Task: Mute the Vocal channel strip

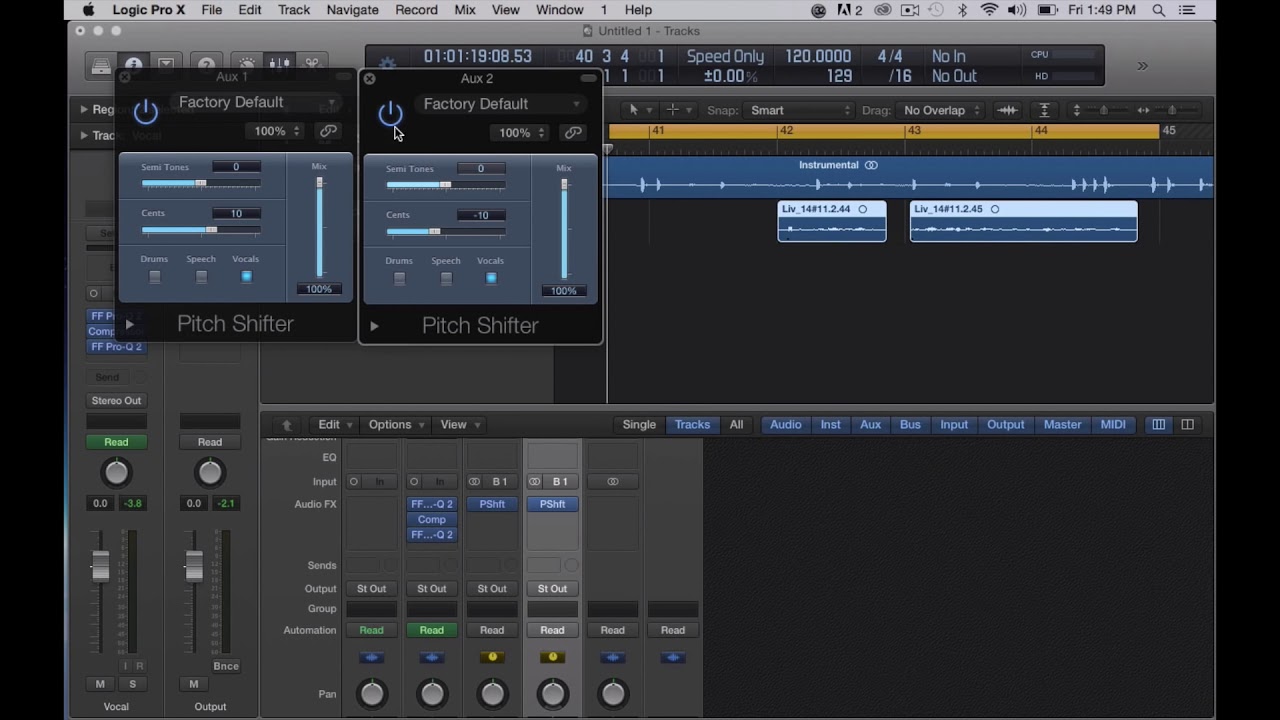Action: 100,684
